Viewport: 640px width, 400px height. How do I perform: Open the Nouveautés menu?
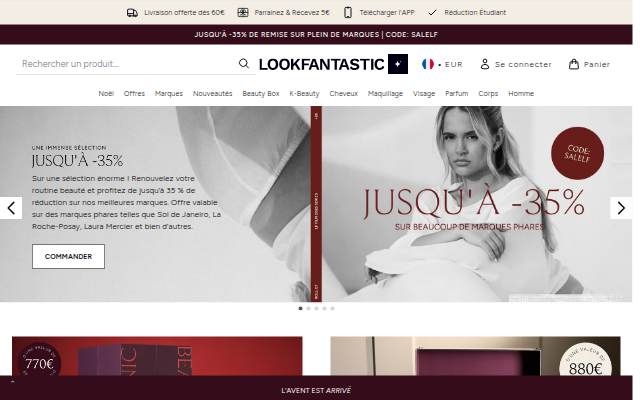(x=213, y=93)
